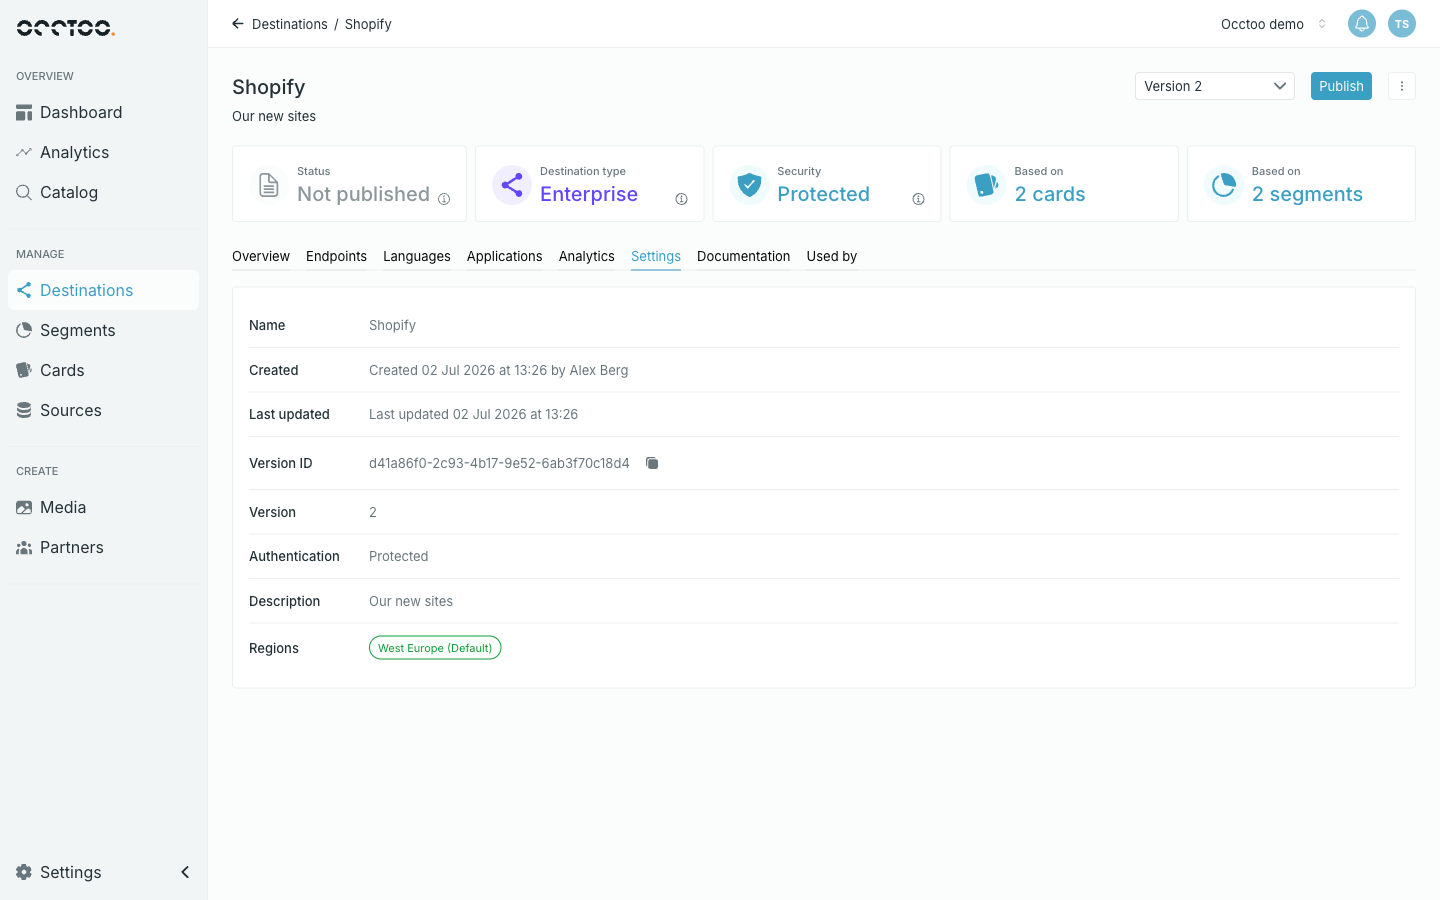Click the value 2 in the Version row

tap(373, 512)
